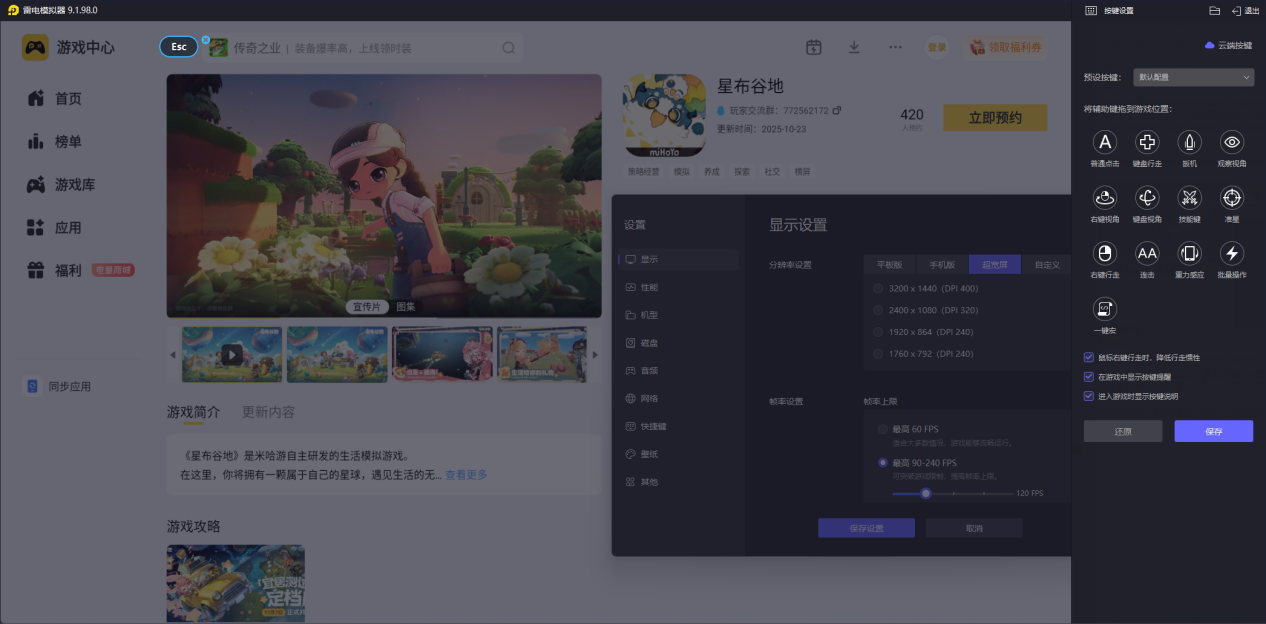Open 其他 settings category
This screenshot has width=1266, height=624.
click(x=678, y=482)
